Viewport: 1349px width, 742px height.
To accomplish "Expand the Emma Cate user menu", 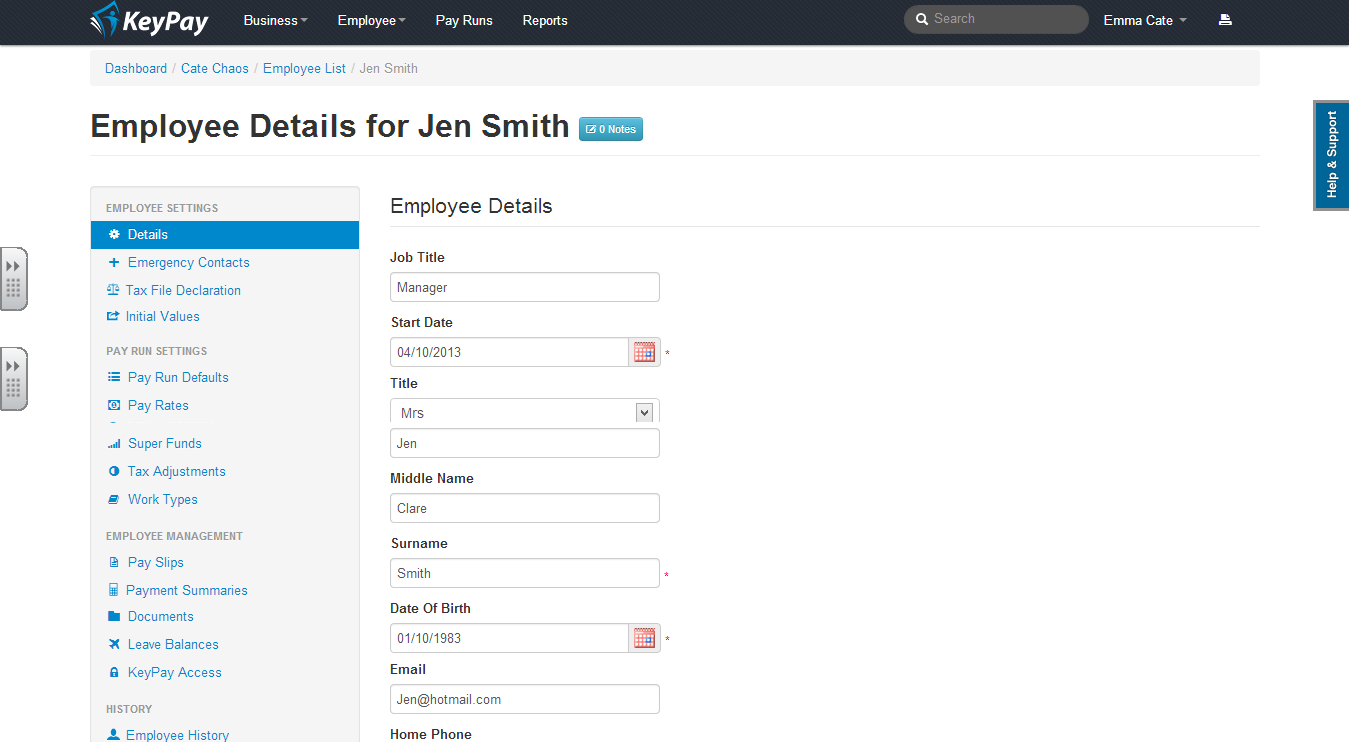I will point(1145,20).
